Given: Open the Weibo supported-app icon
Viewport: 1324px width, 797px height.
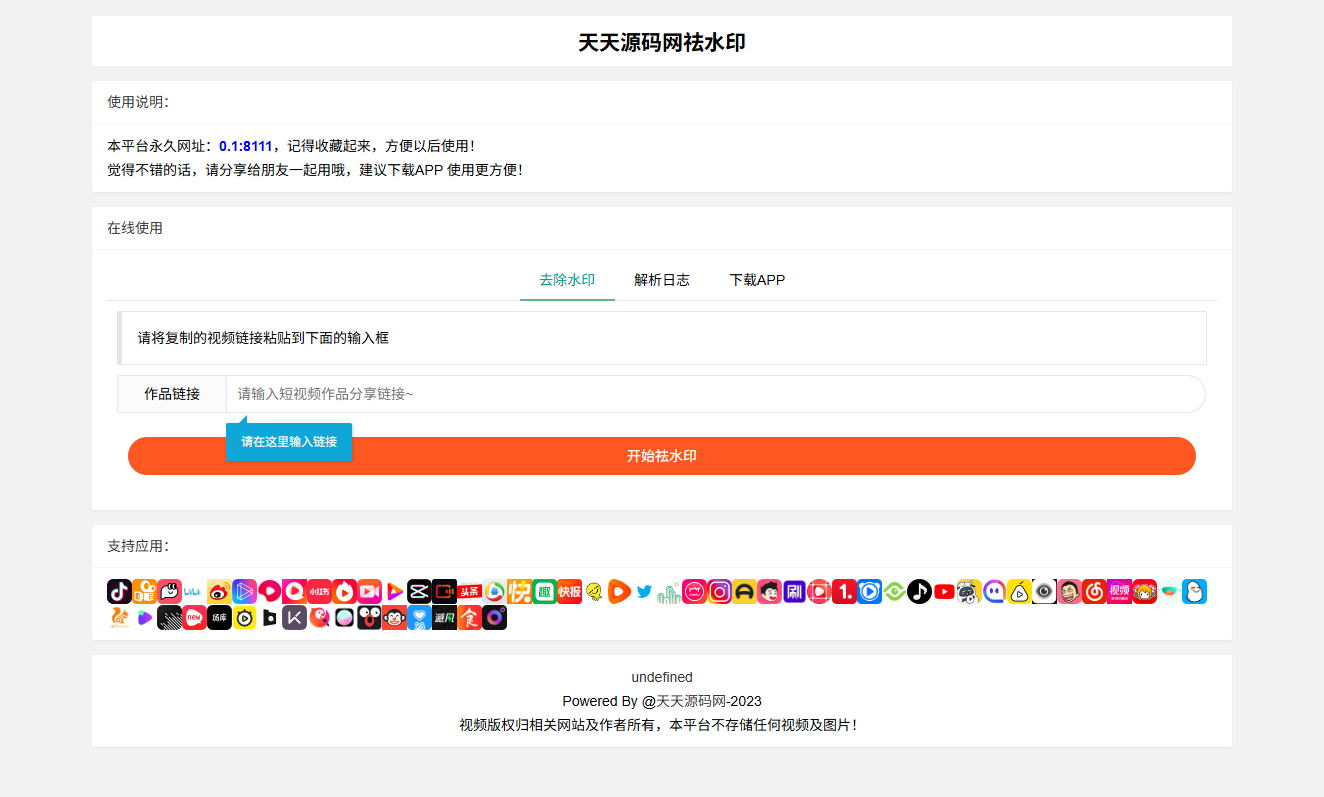Looking at the screenshot, I should pos(218,591).
